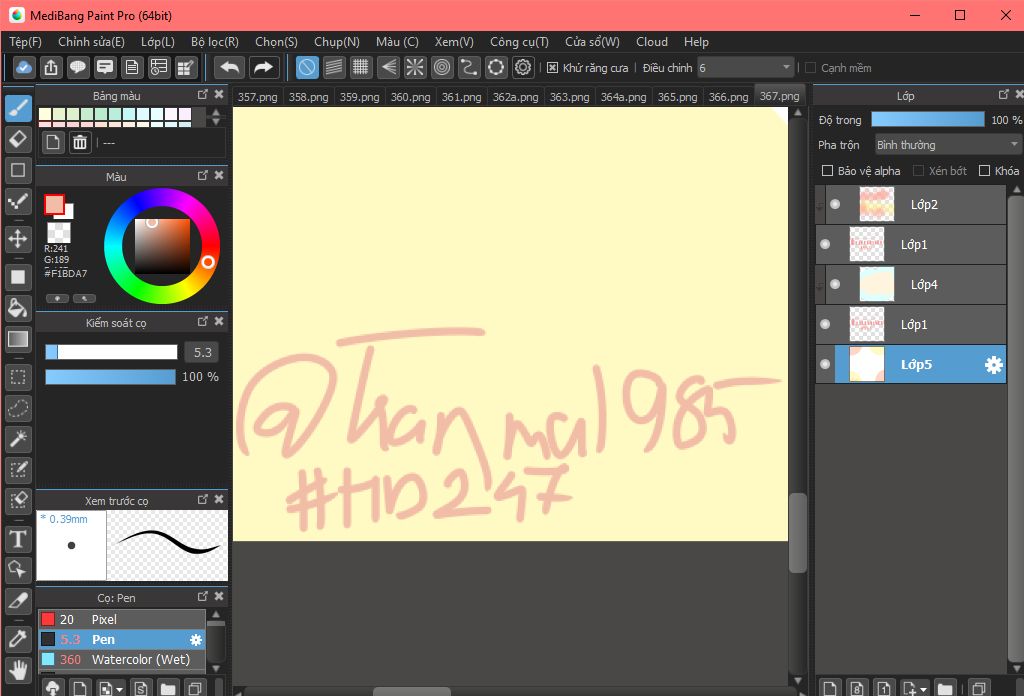Click the Lớp4 layer thumbnail

876,284
